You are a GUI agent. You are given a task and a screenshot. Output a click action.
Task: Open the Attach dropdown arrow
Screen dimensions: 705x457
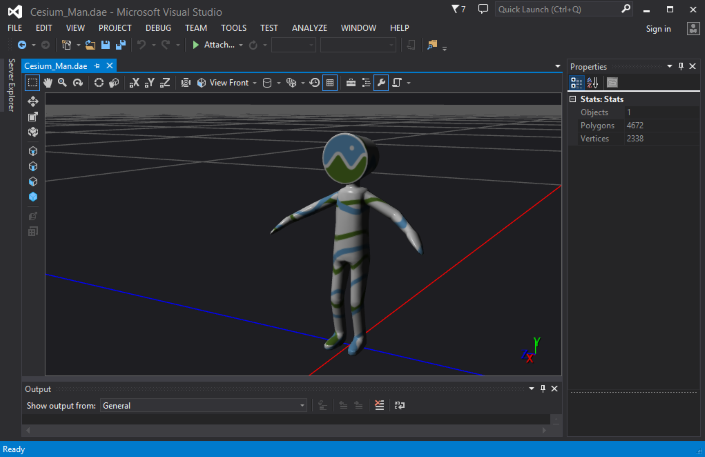coord(241,45)
